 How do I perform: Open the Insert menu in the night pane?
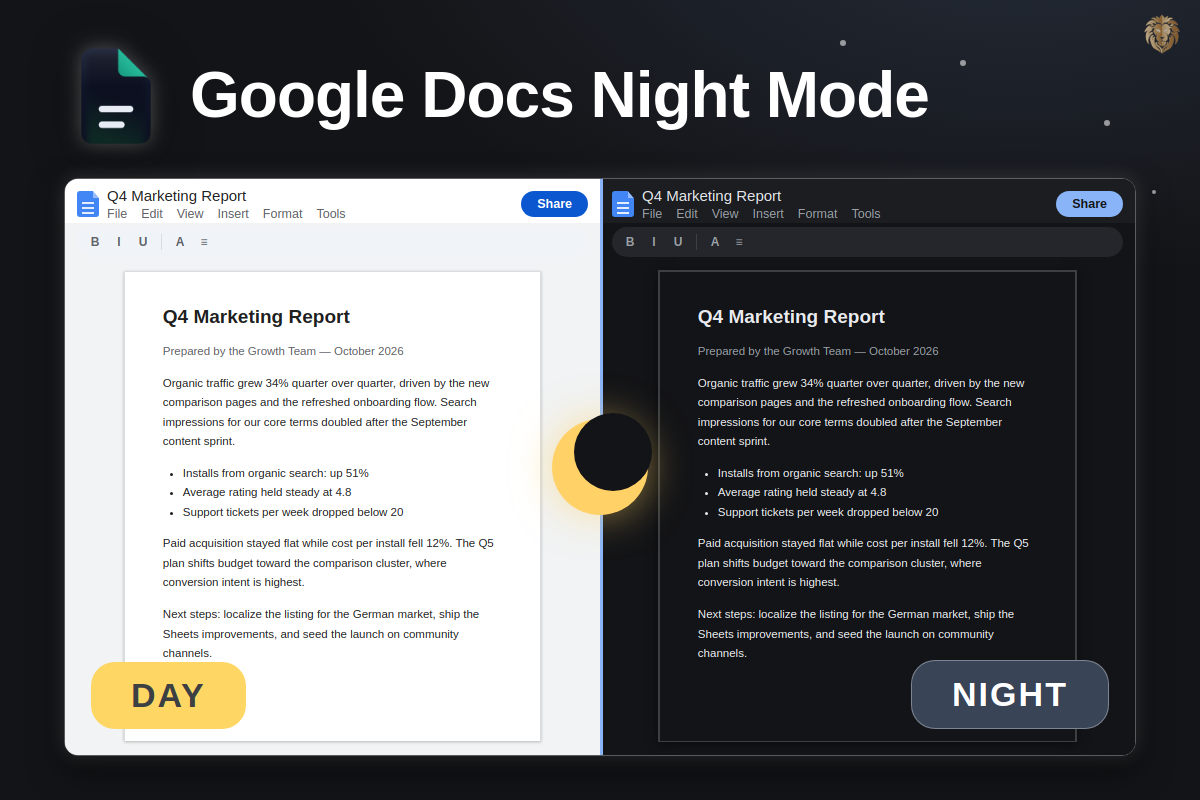768,214
